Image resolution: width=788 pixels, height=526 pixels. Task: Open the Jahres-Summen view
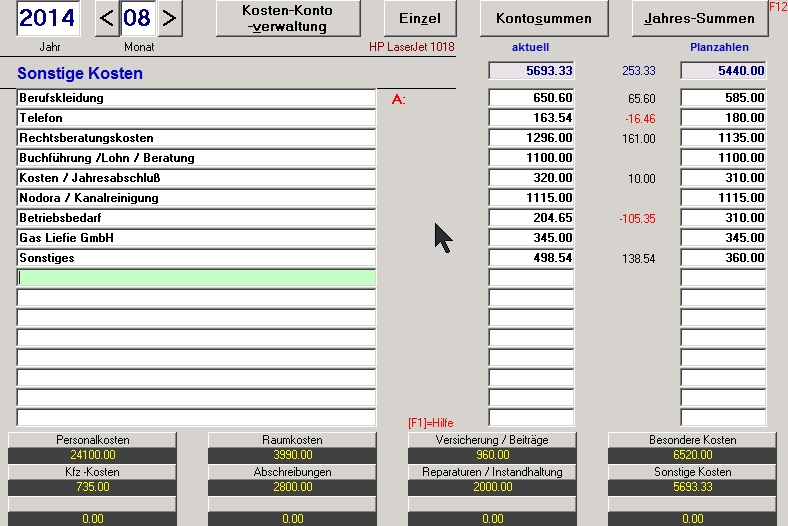699,18
